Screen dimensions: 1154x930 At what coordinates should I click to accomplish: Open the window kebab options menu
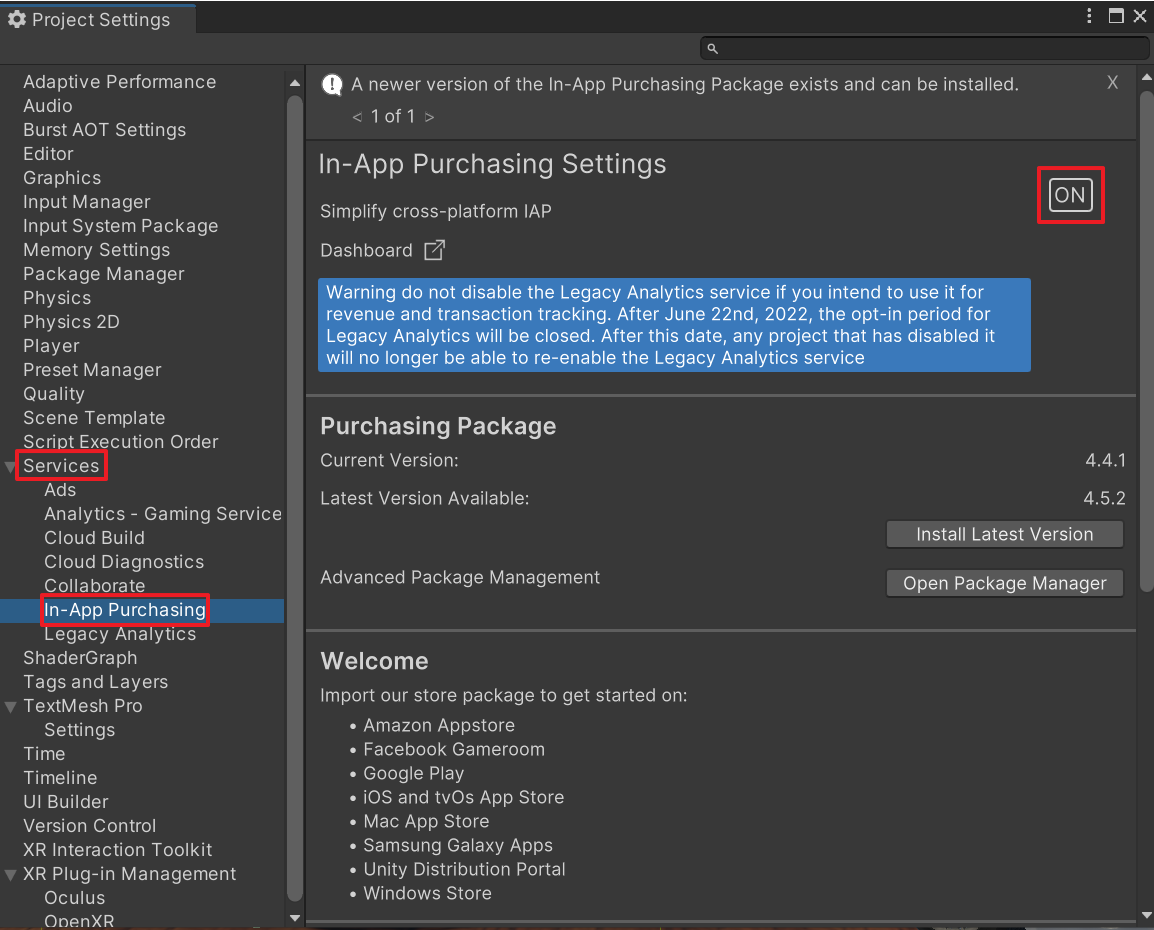coord(1089,15)
